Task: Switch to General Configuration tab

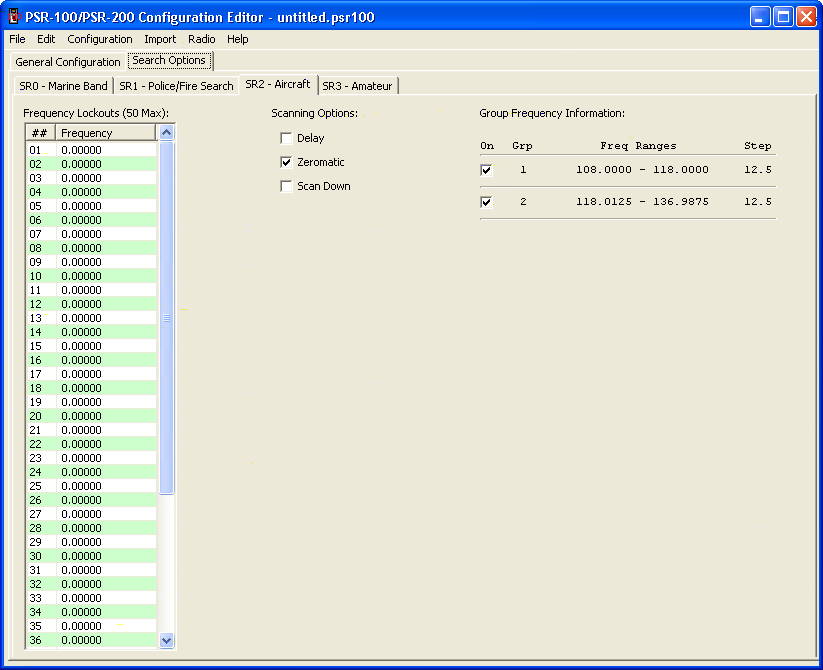Action: 68,62
